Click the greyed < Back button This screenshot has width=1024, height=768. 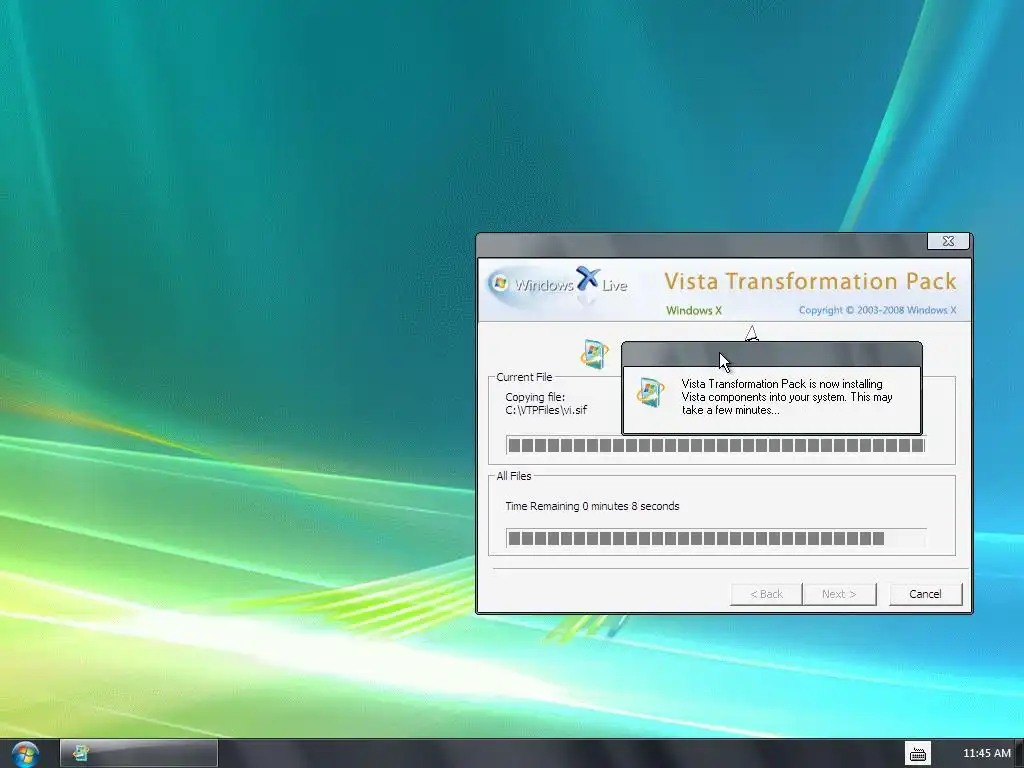[766, 594]
